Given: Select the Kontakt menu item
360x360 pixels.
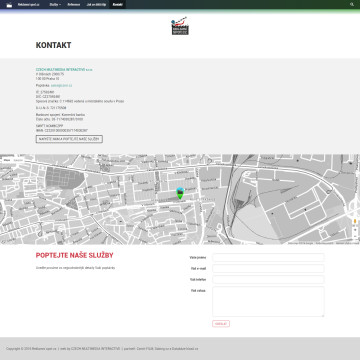Looking at the screenshot, I should 117,5.
